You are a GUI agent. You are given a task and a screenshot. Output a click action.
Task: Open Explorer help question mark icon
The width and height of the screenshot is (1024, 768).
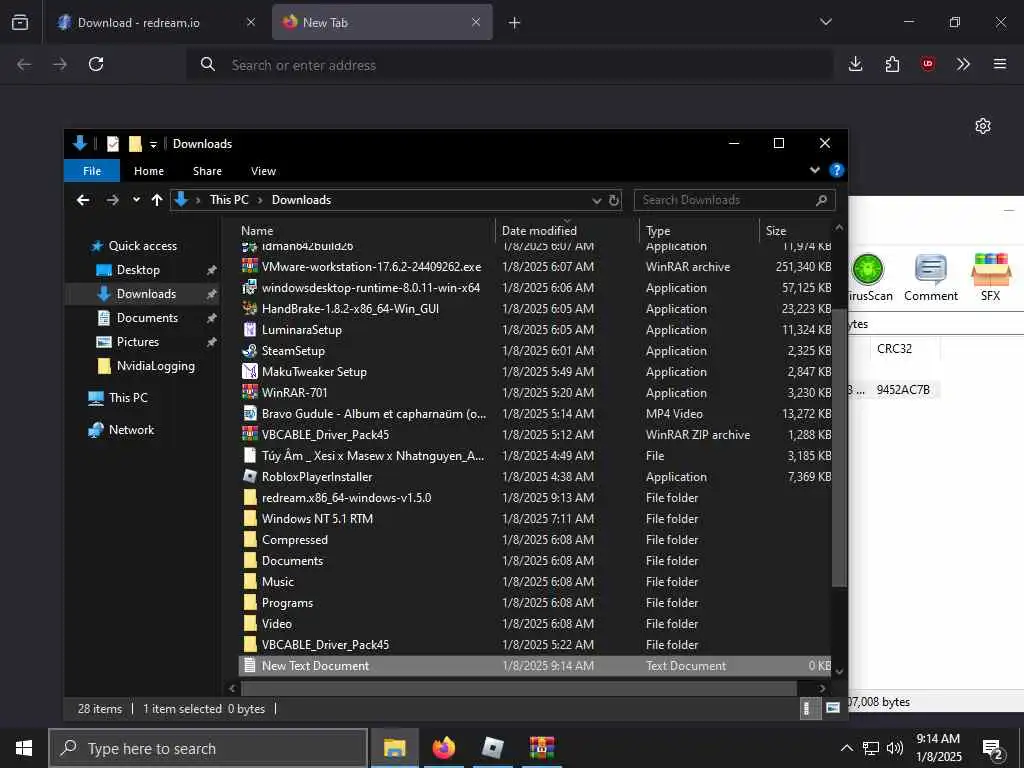click(837, 170)
